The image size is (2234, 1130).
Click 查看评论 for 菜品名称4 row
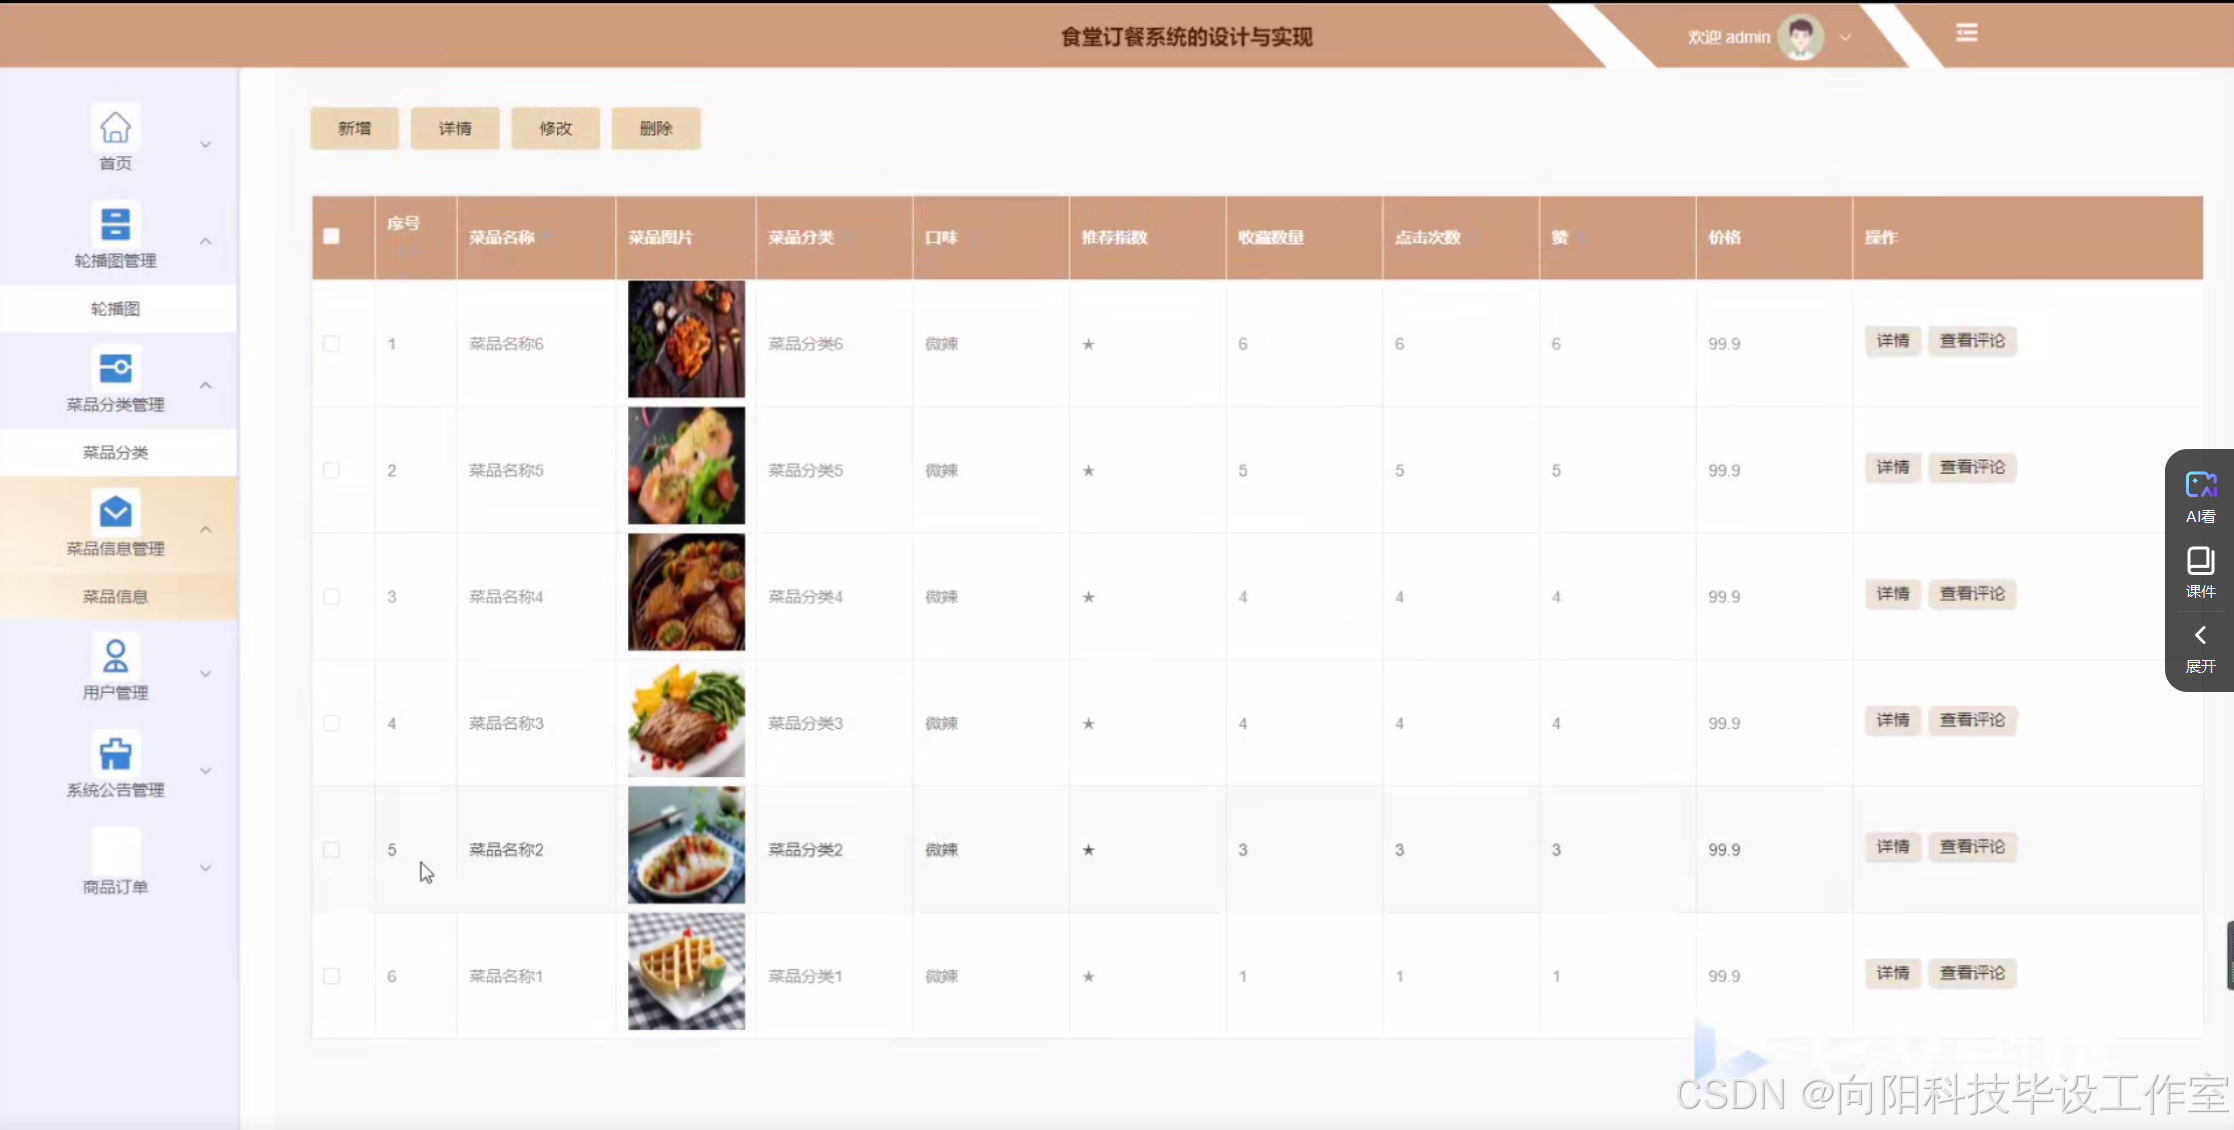1971,594
